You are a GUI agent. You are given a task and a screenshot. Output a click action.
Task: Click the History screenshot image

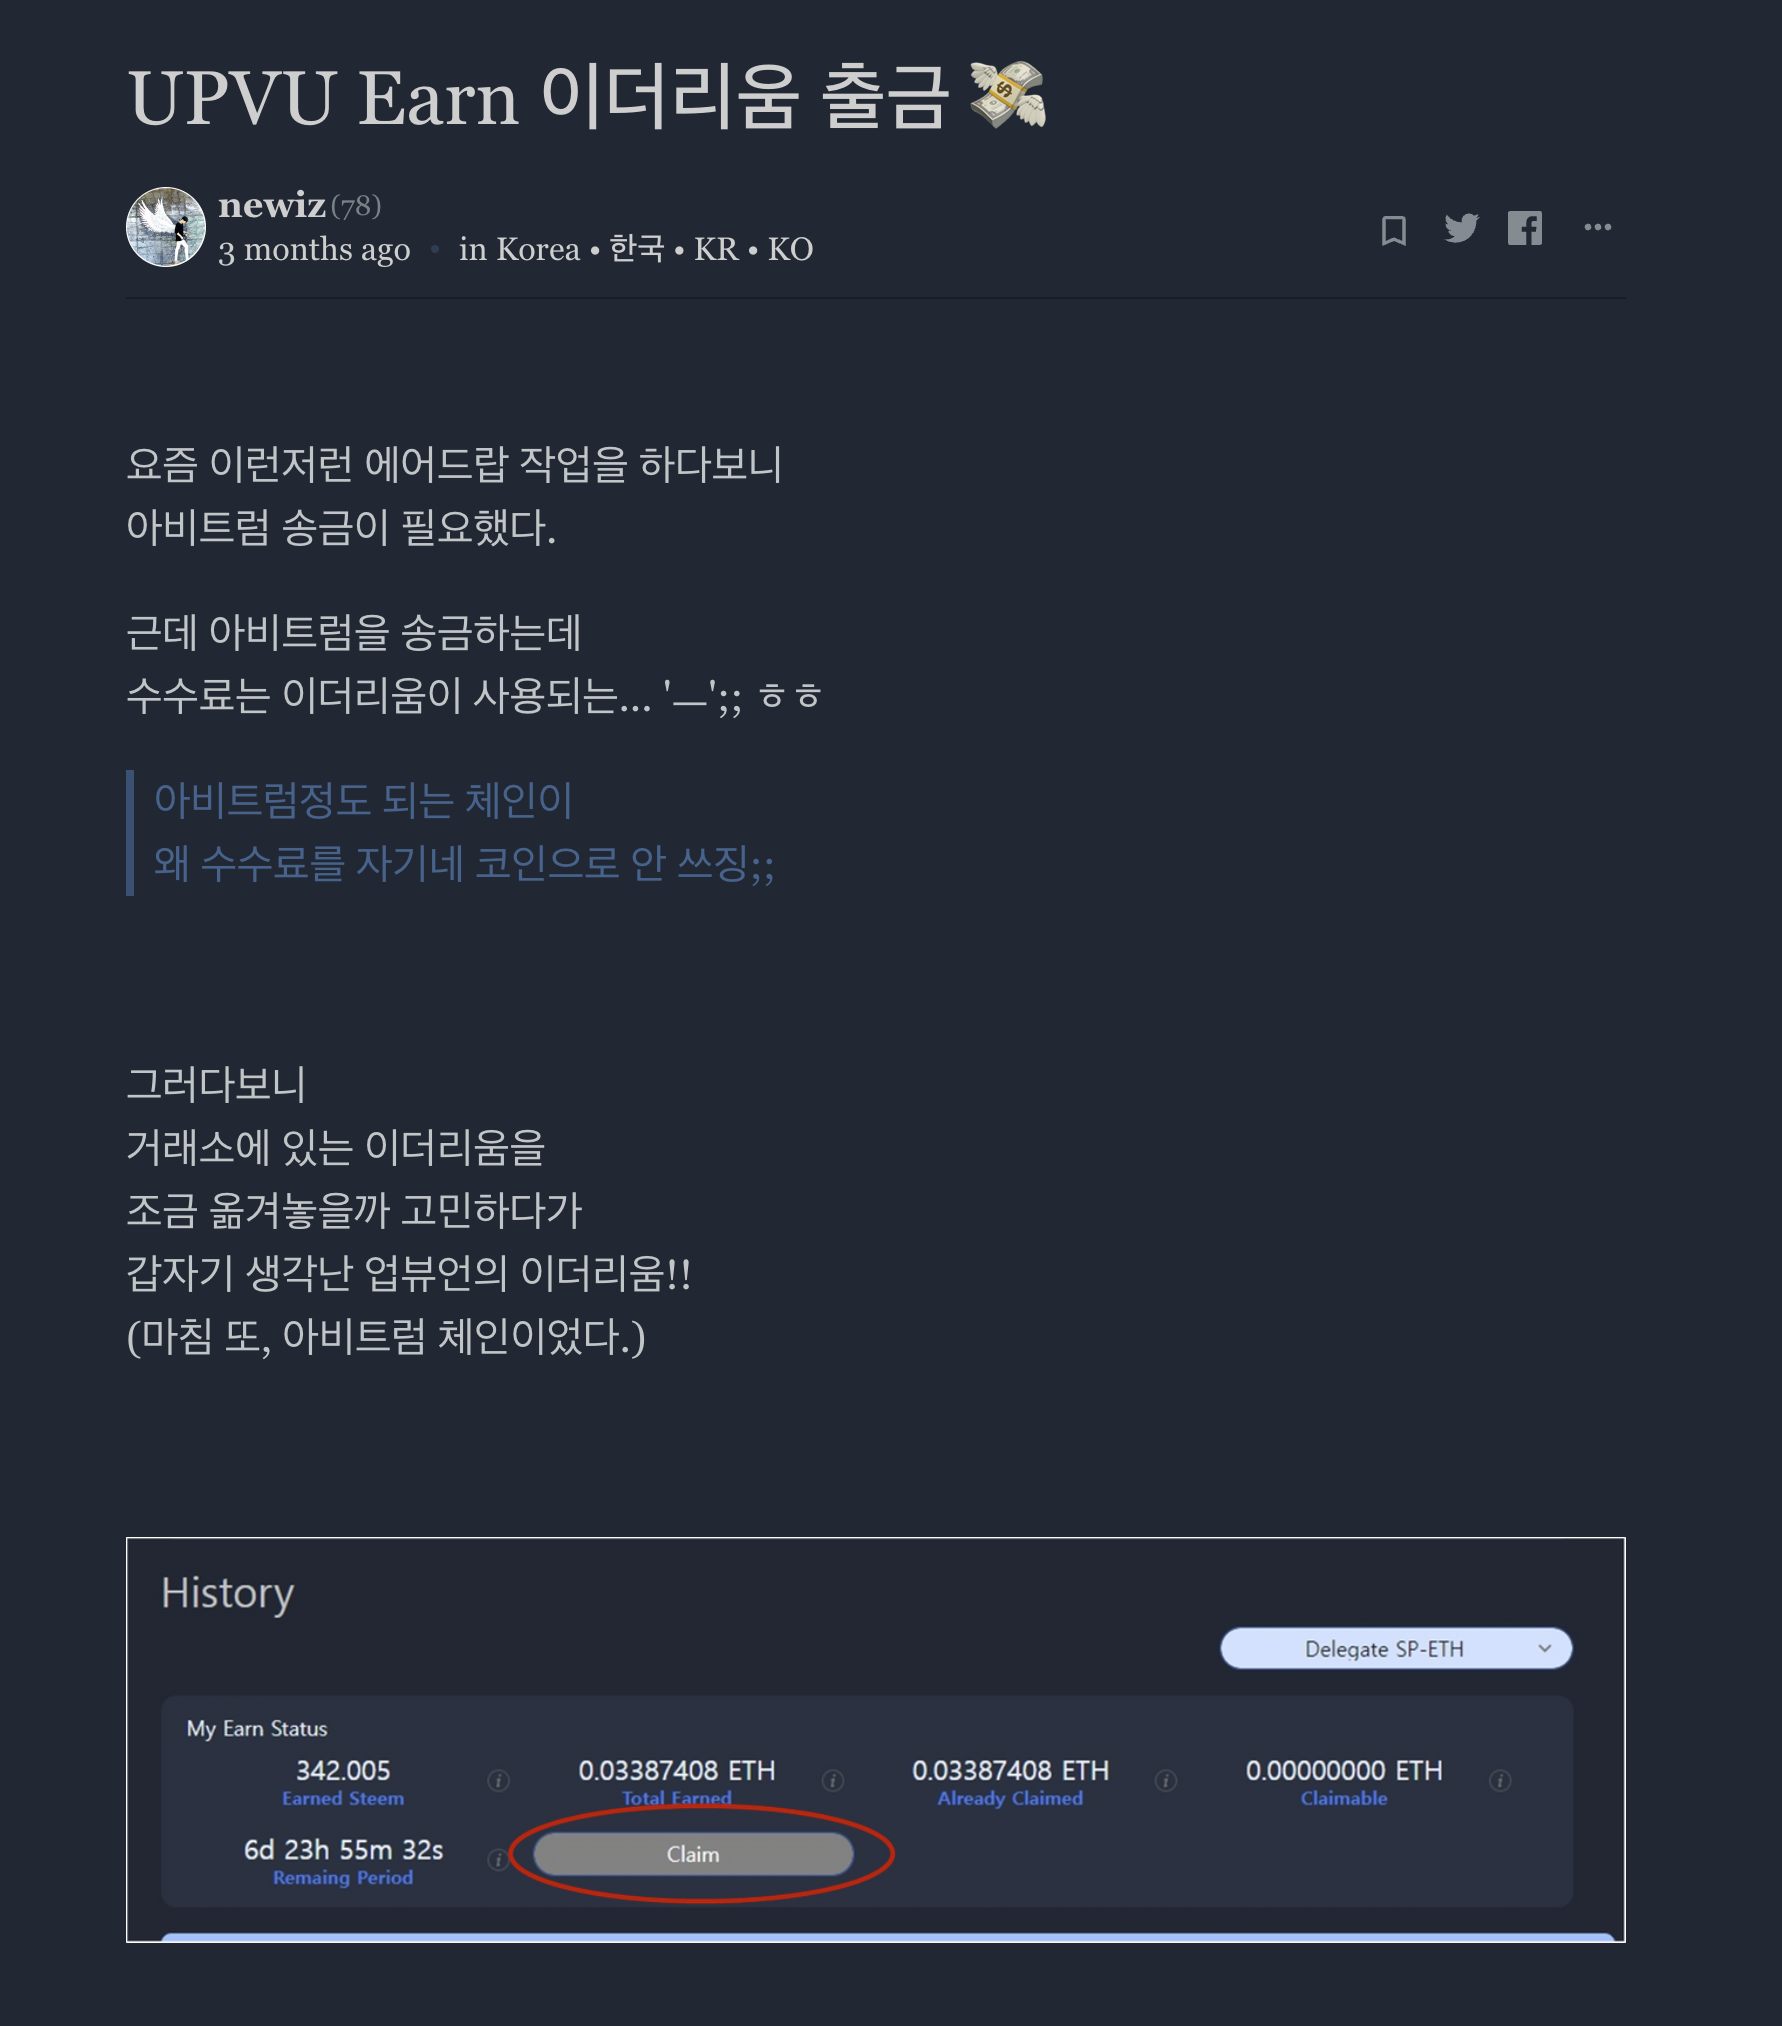(876, 1739)
